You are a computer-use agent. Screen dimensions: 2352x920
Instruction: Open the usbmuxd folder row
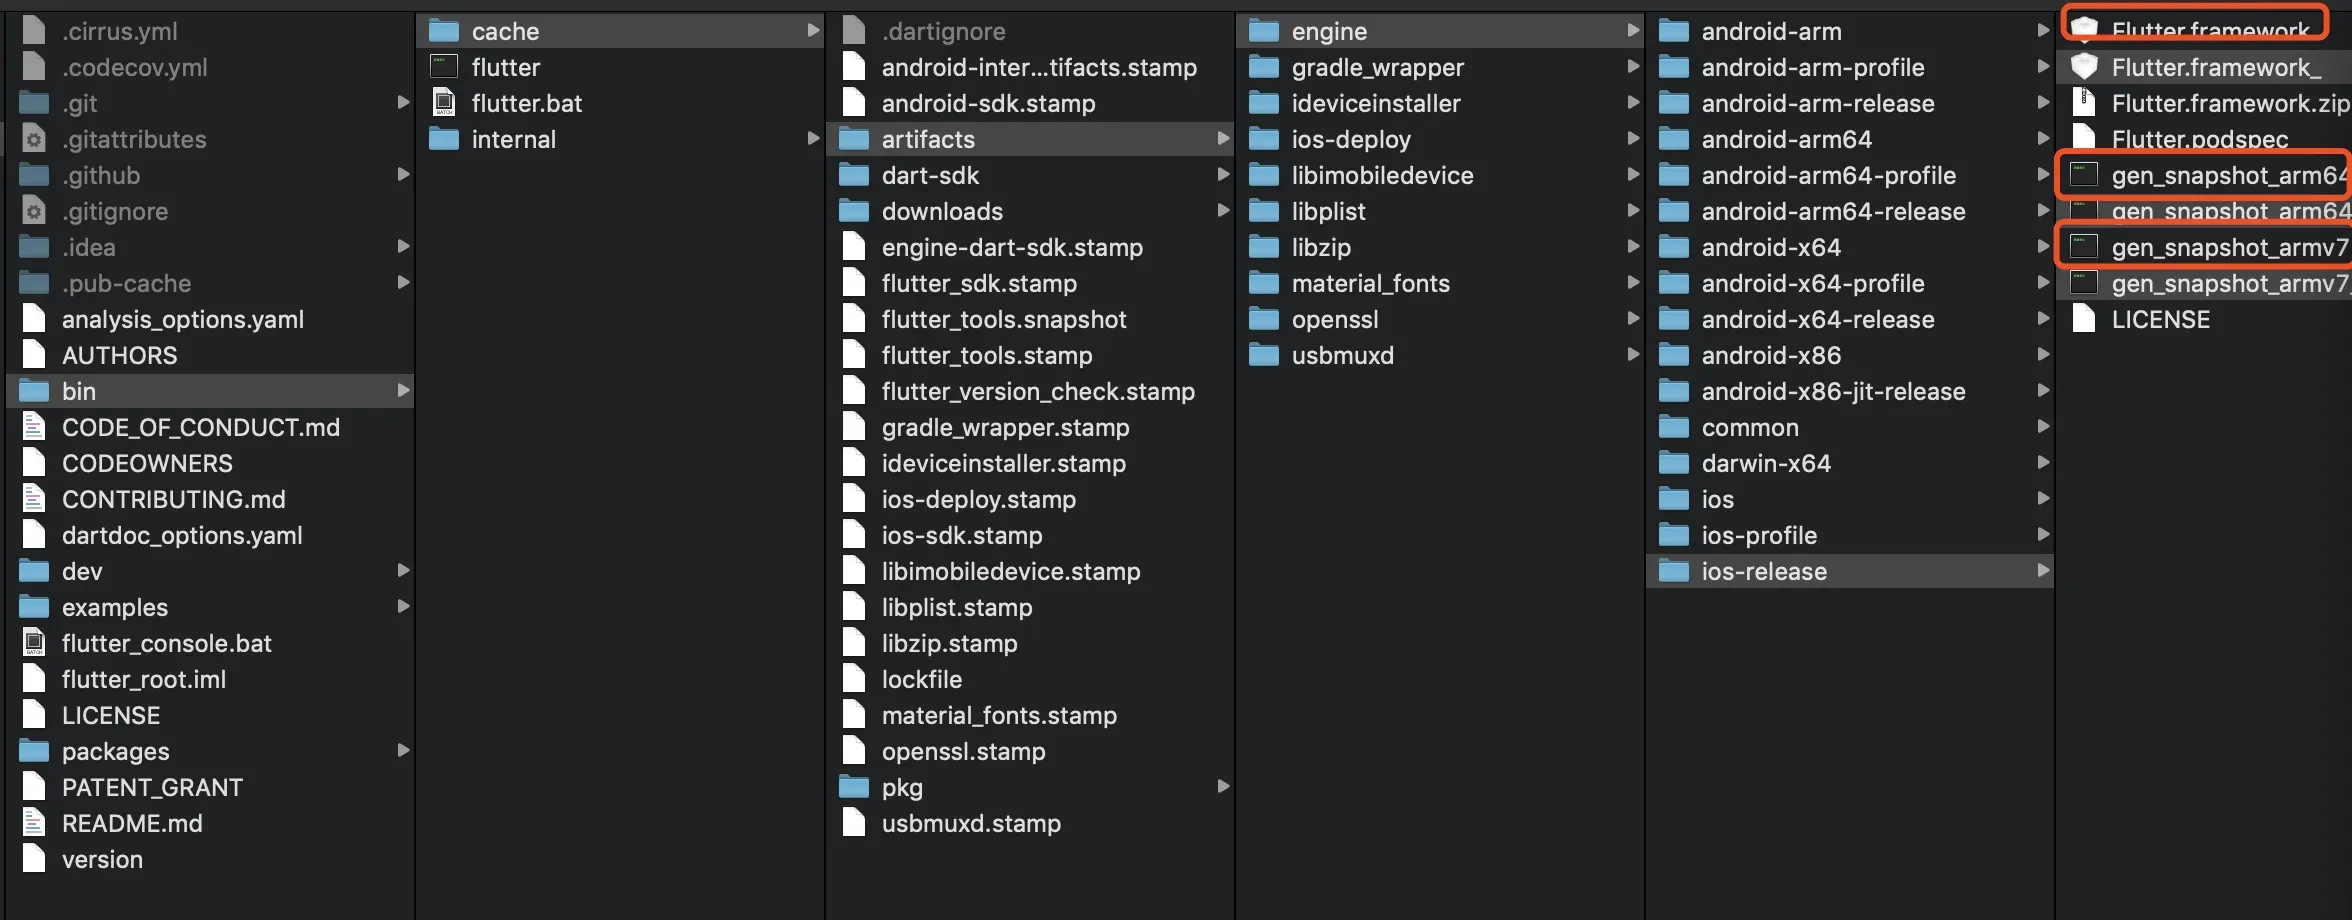[1440, 355]
